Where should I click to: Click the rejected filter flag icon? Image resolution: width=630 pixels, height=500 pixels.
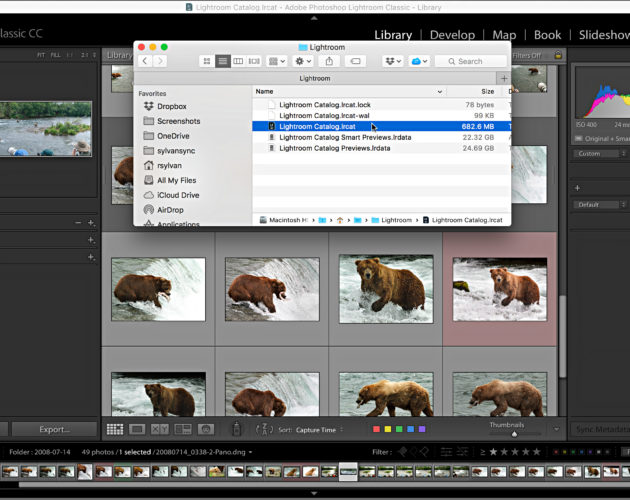pos(424,452)
